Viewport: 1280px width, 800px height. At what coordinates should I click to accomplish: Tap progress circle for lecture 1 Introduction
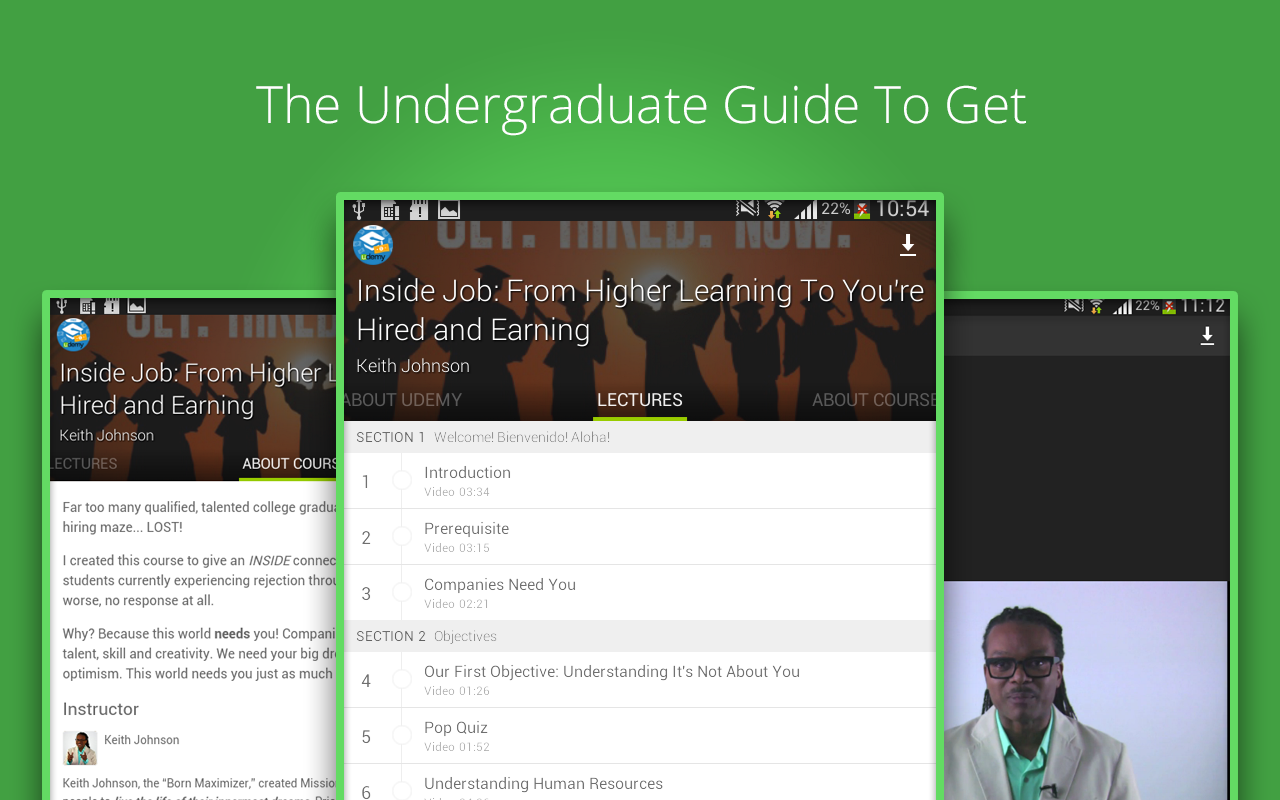click(x=402, y=481)
